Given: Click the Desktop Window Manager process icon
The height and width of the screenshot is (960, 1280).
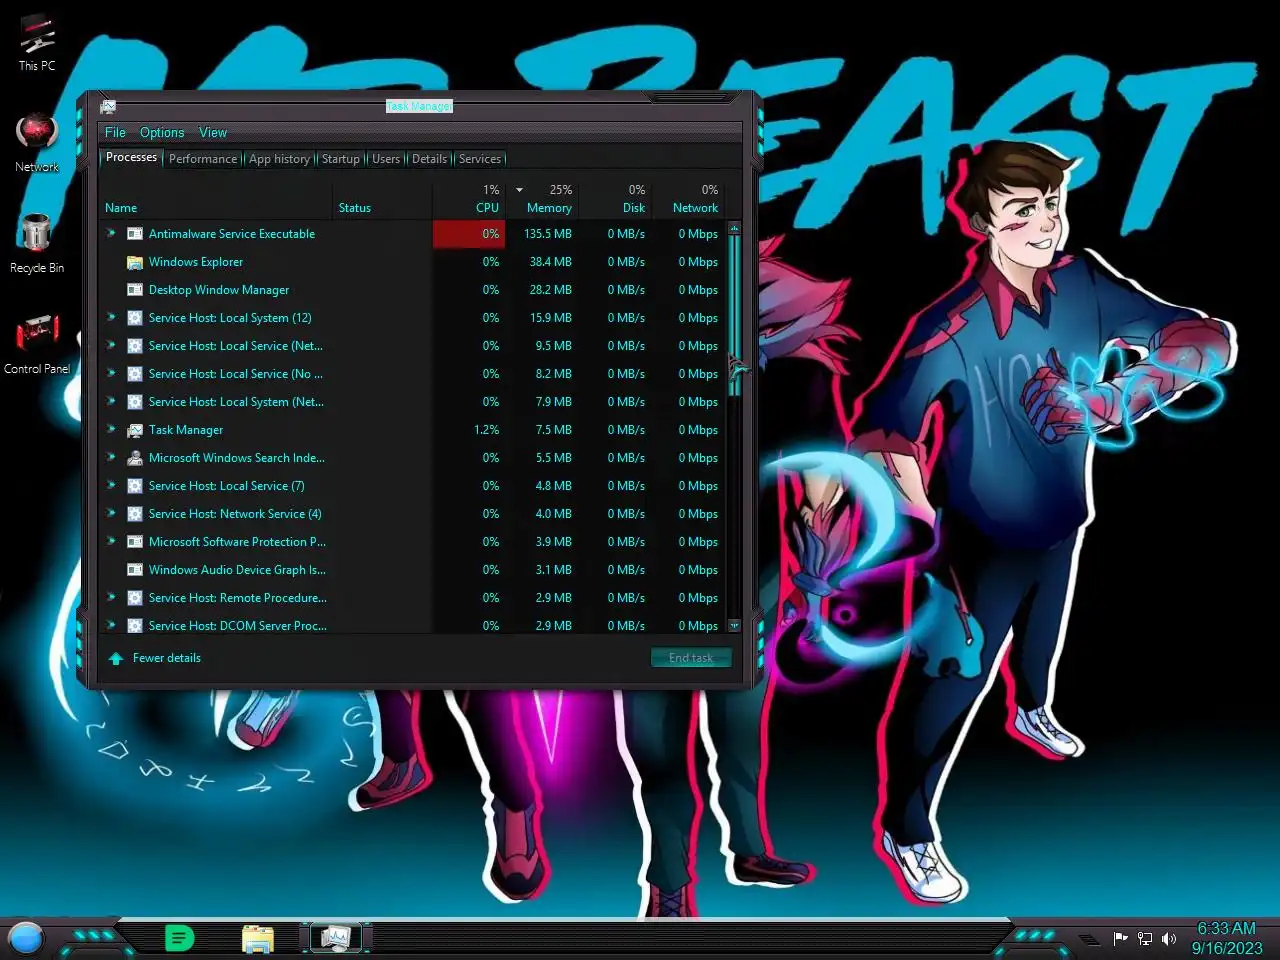Looking at the screenshot, I should [x=135, y=290].
